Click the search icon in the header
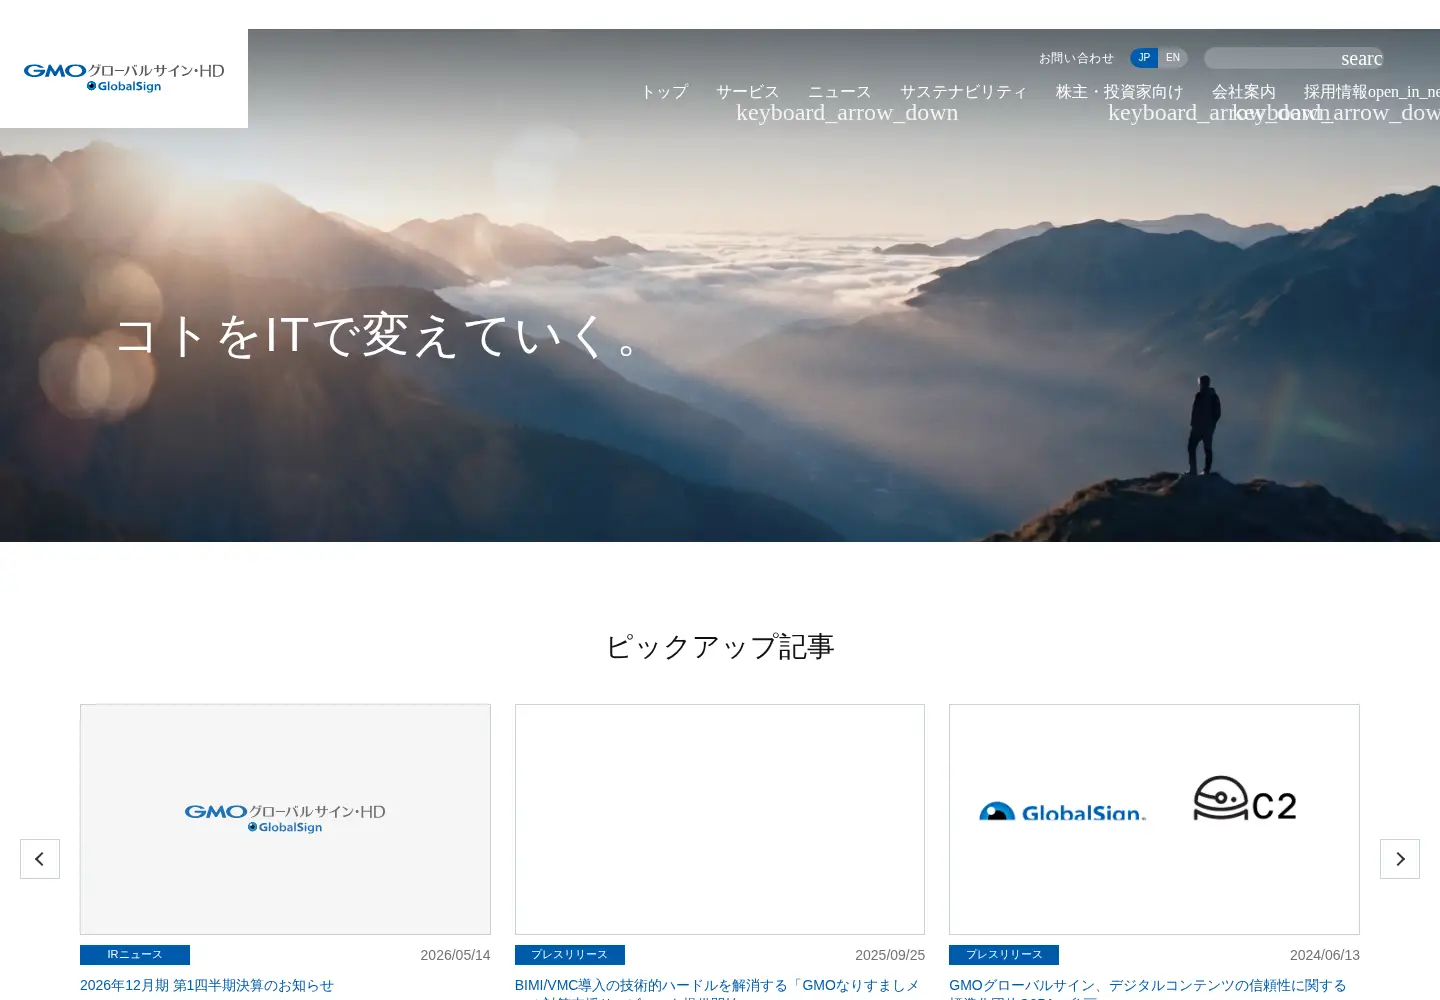The height and width of the screenshot is (1000, 1440). coord(1362,58)
